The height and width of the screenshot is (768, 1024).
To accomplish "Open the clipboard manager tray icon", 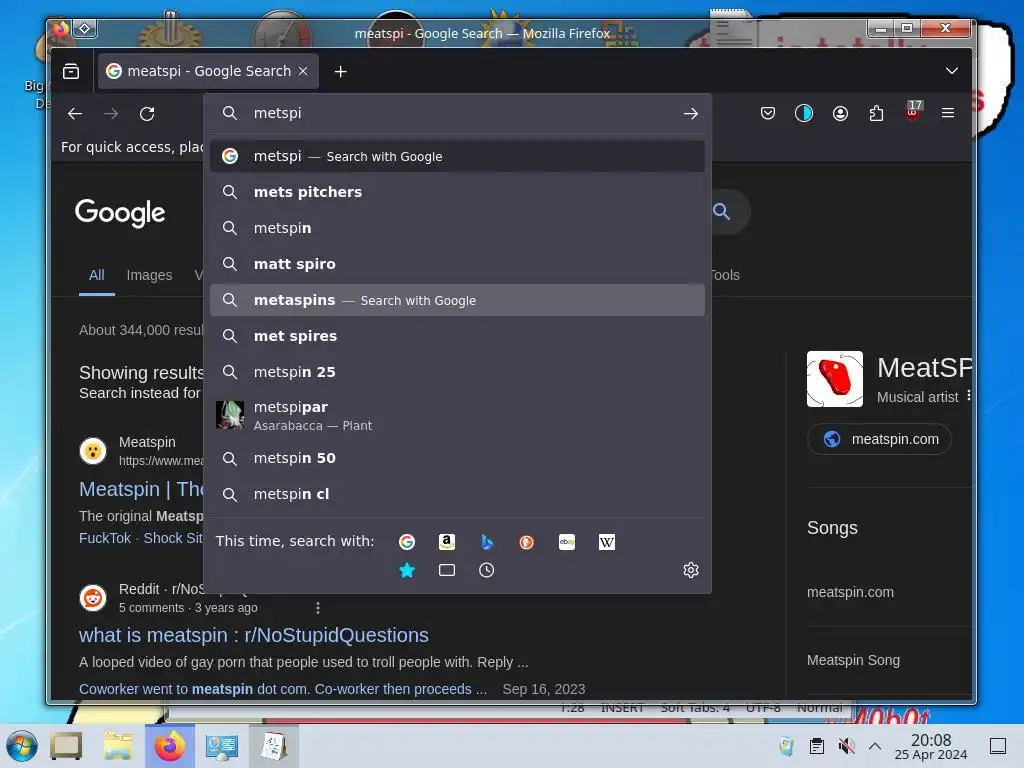I will (x=816, y=746).
